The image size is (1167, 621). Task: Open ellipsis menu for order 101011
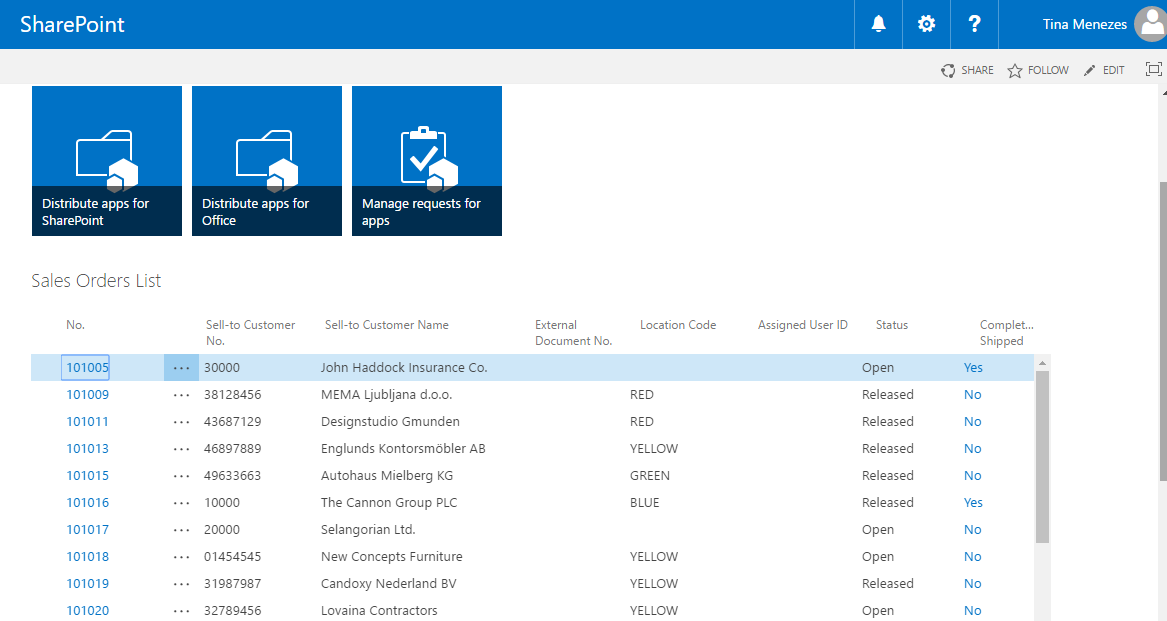coord(181,421)
